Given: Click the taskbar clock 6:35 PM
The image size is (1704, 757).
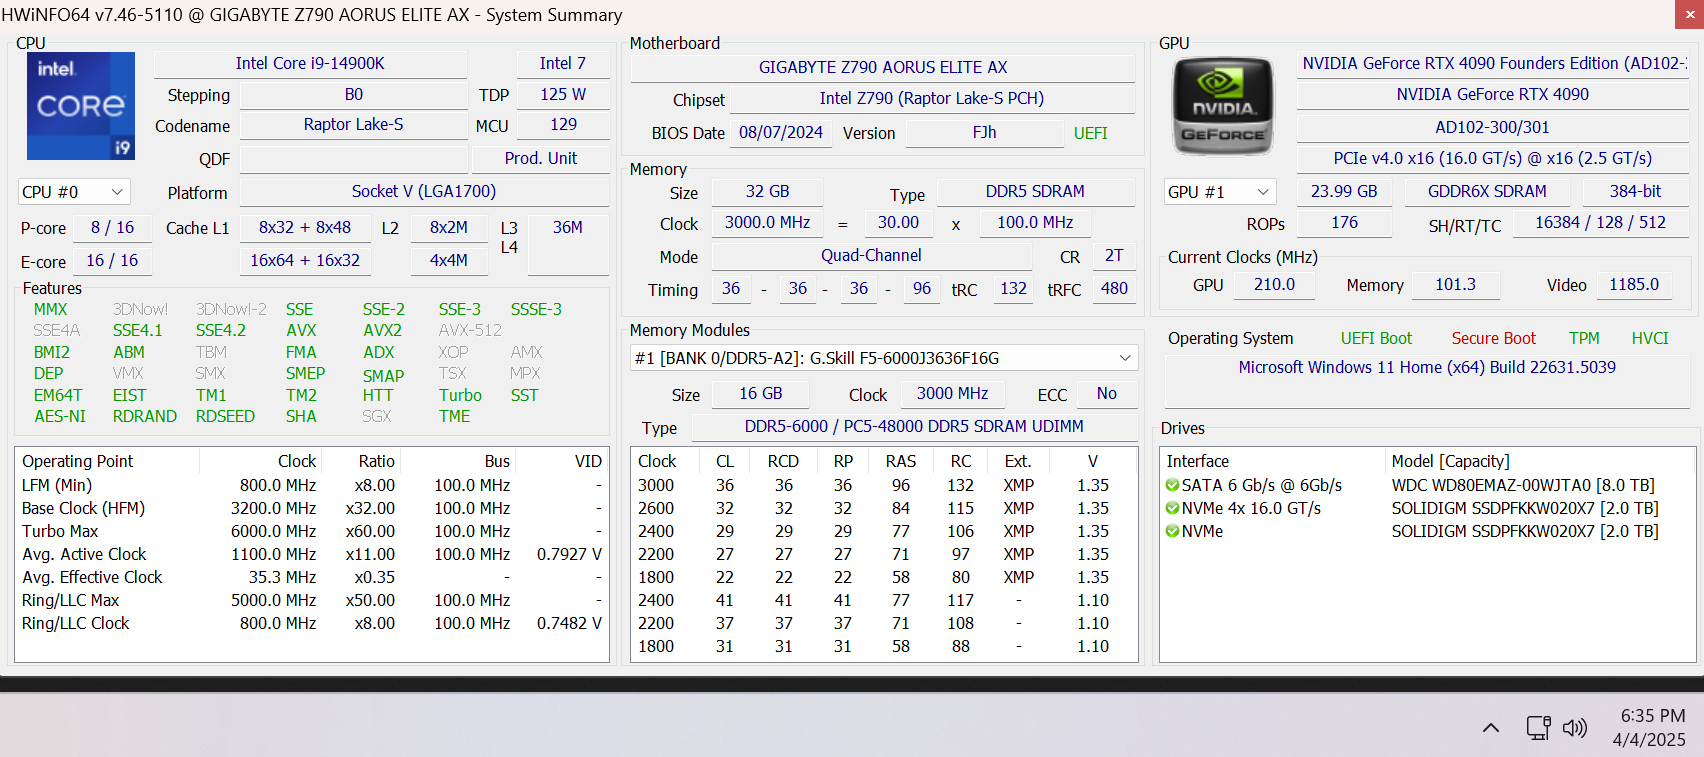Looking at the screenshot, I should pos(1652,716).
